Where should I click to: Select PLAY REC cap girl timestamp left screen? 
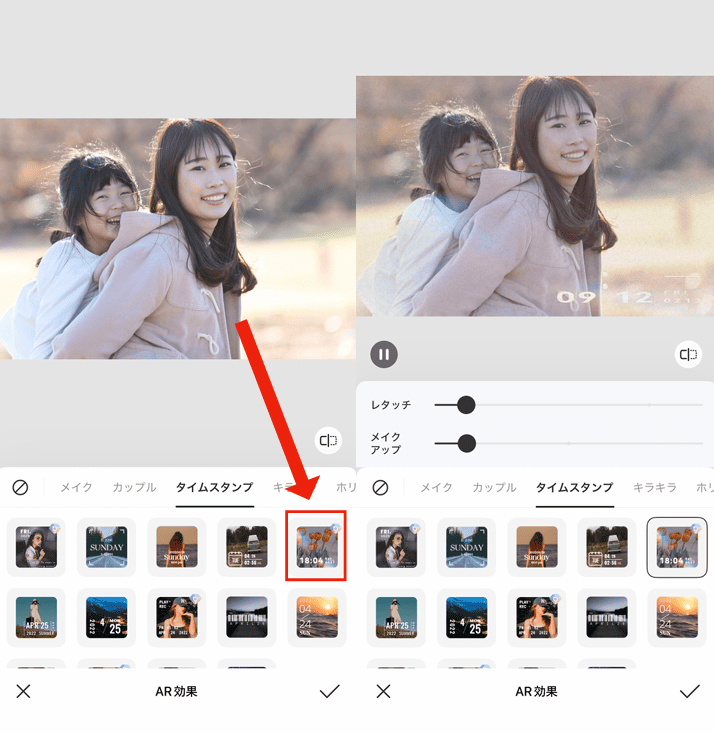click(177, 617)
